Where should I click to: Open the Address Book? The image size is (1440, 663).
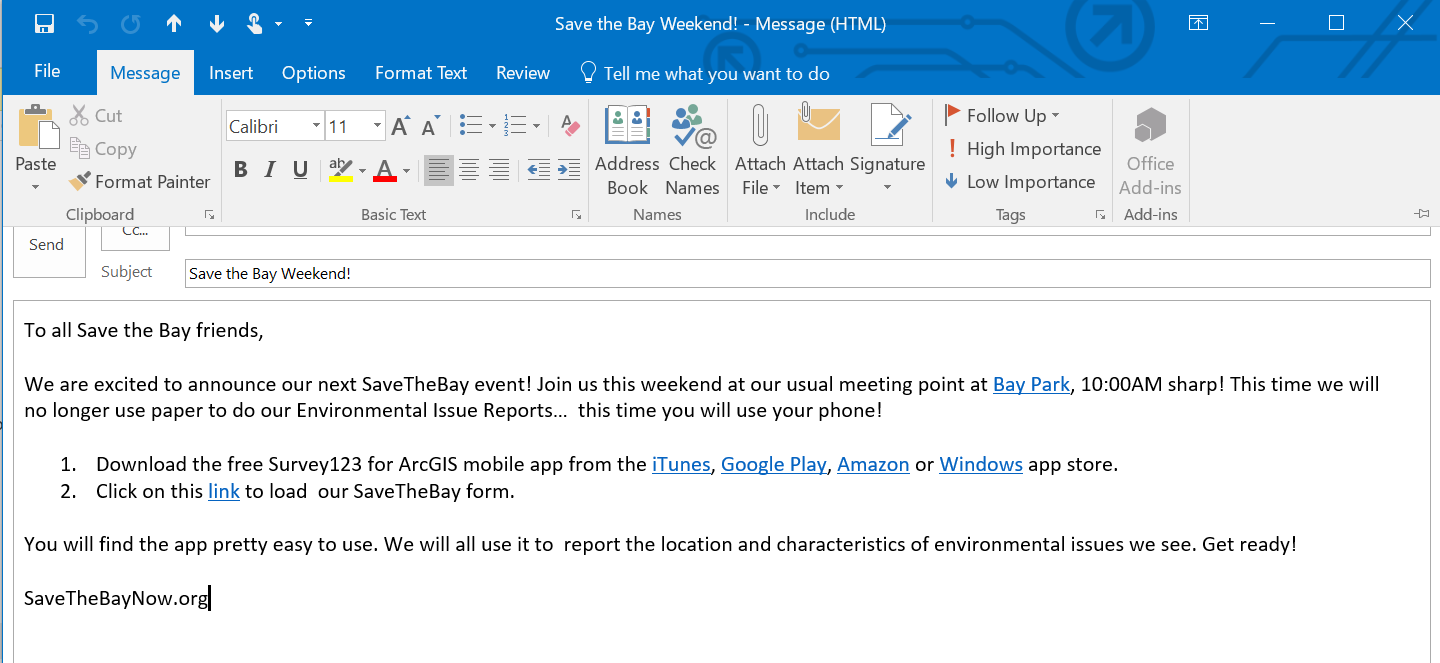(627, 150)
